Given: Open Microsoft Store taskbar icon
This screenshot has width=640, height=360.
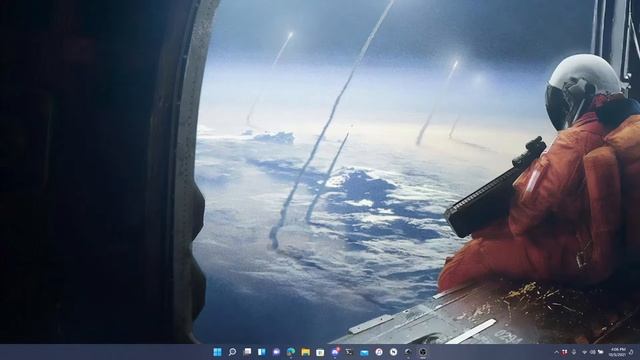Looking at the screenshot, I should click(x=320, y=352).
